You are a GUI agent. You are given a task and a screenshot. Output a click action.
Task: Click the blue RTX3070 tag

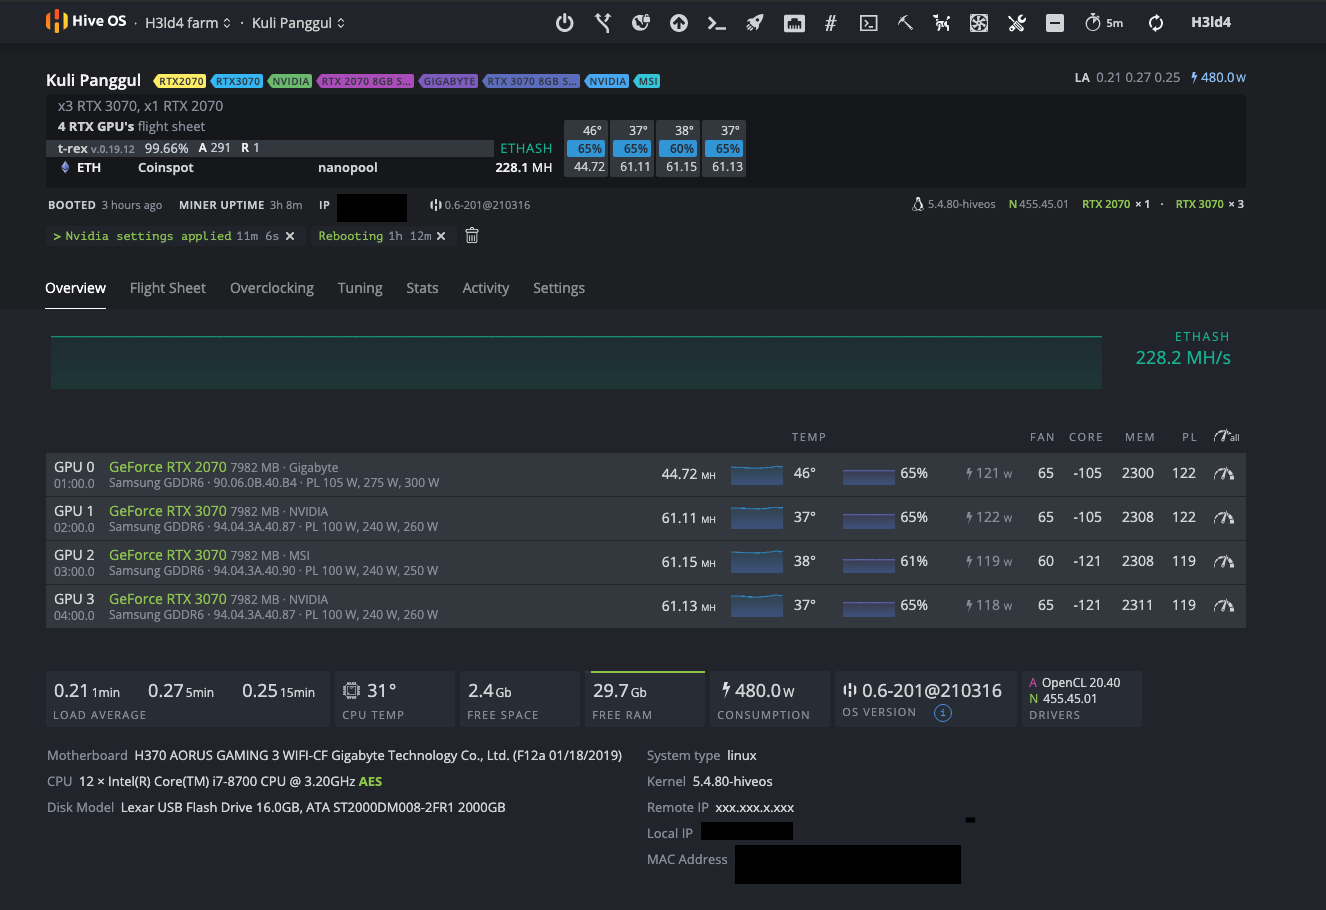pos(237,81)
